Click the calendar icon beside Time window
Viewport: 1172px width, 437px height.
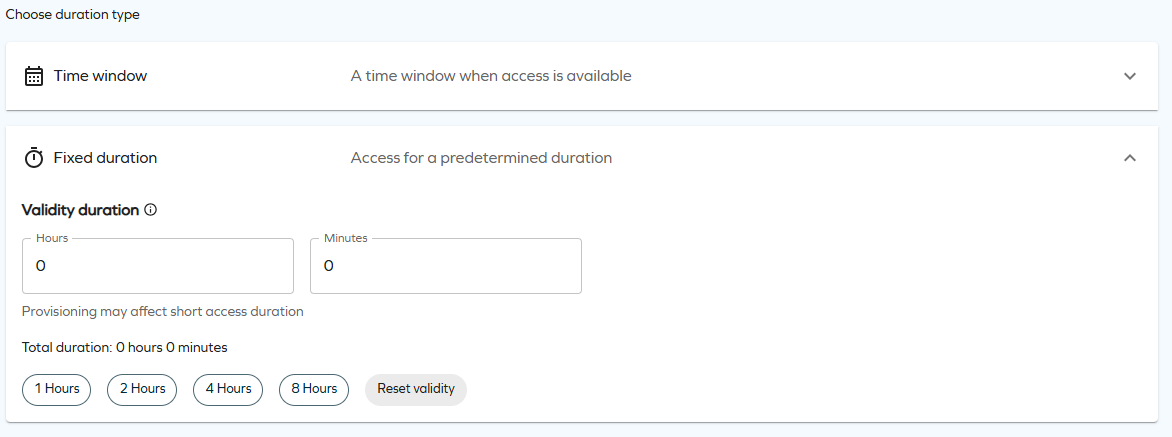pos(34,76)
